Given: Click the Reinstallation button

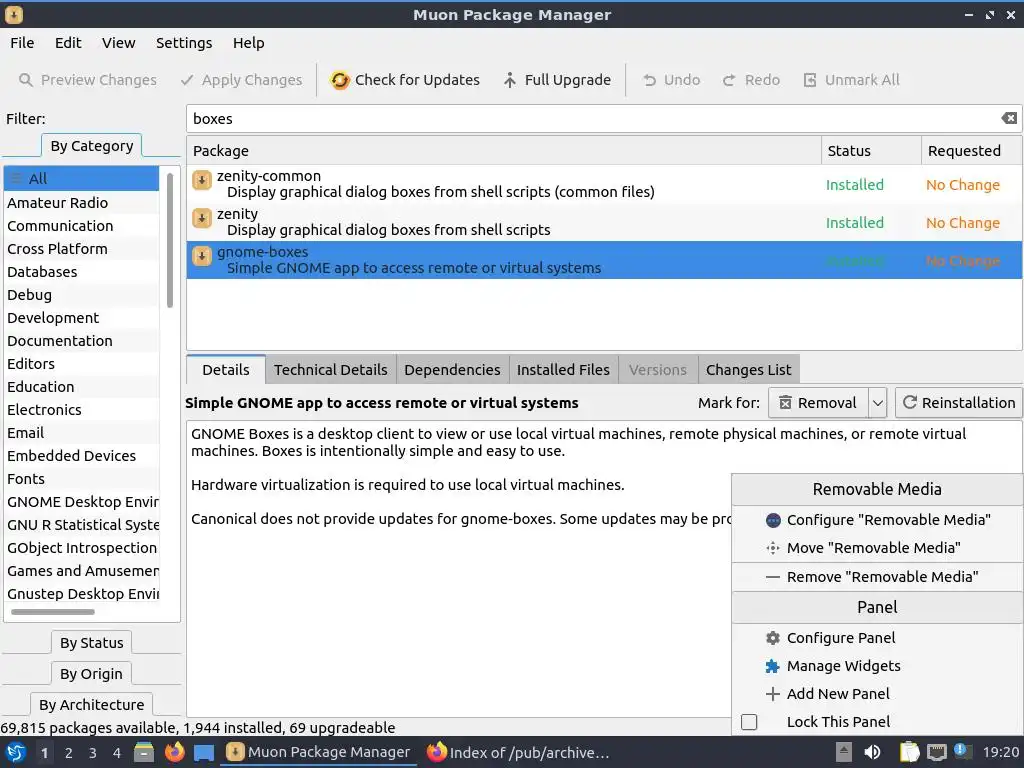Looking at the screenshot, I should coord(958,403).
